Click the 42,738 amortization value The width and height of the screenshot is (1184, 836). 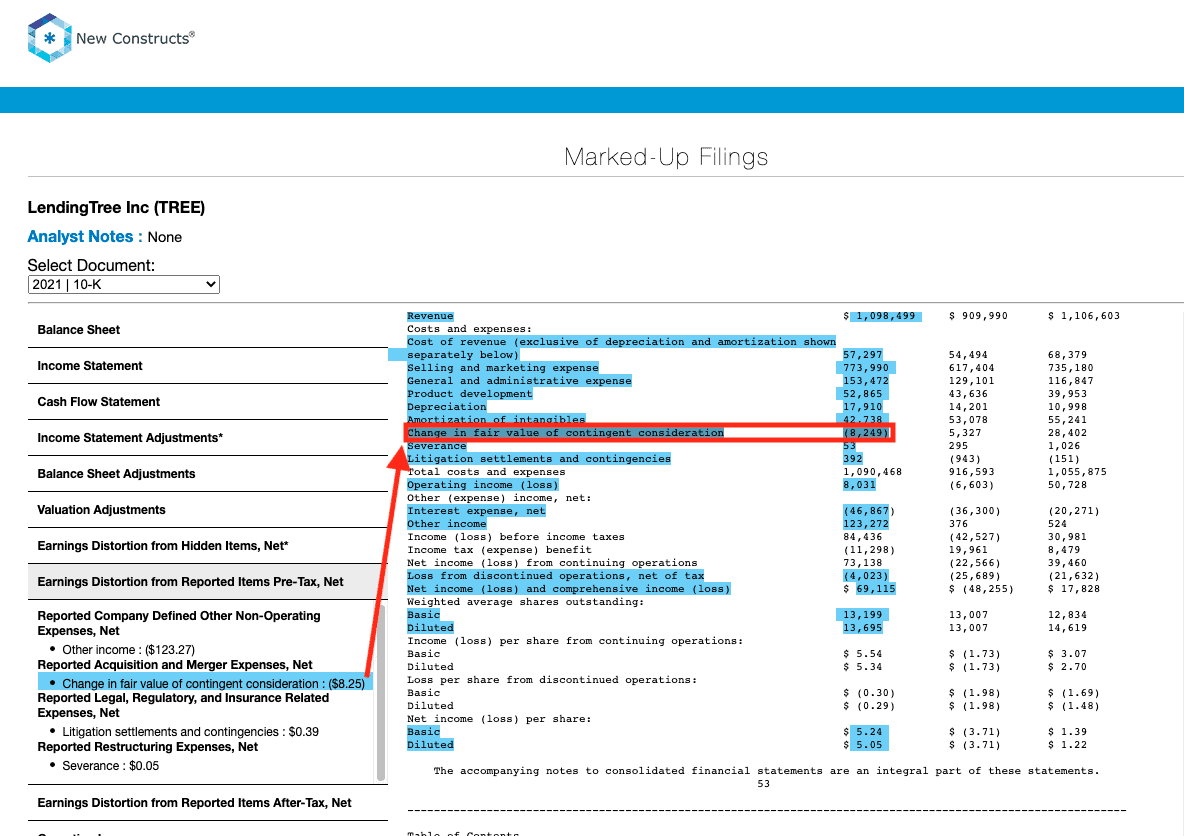[862, 419]
